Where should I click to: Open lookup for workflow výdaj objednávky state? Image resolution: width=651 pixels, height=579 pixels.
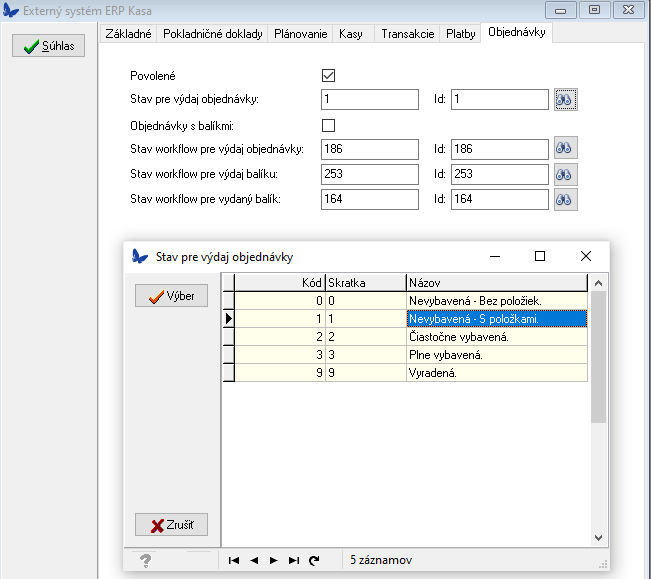point(566,148)
